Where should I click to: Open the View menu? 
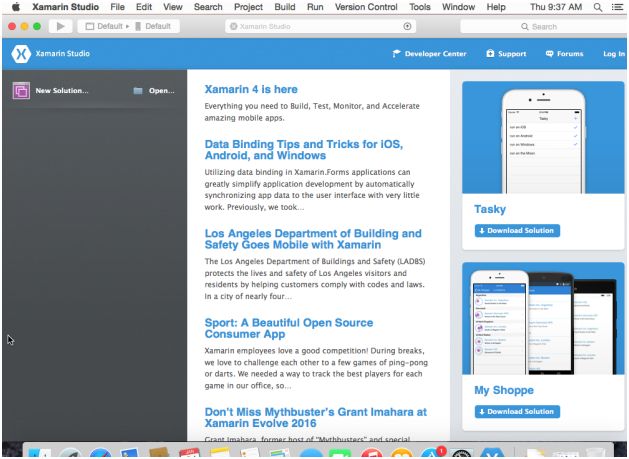pos(172,7)
